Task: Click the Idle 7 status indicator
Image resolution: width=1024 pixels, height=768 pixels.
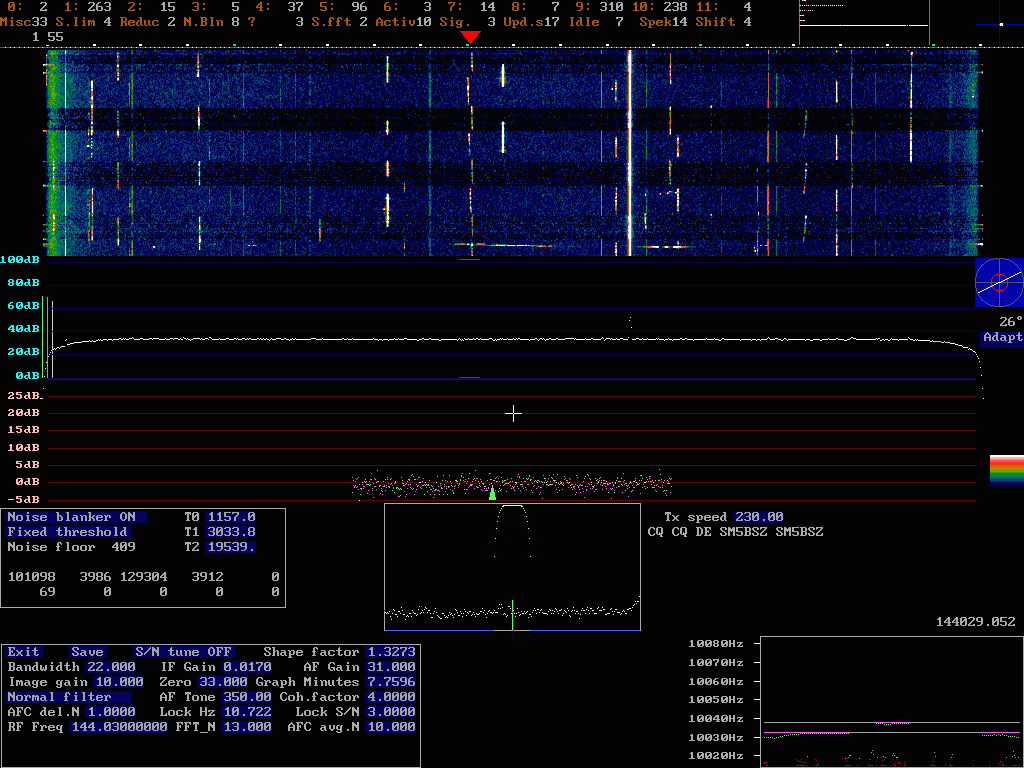Action: coord(596,22)
